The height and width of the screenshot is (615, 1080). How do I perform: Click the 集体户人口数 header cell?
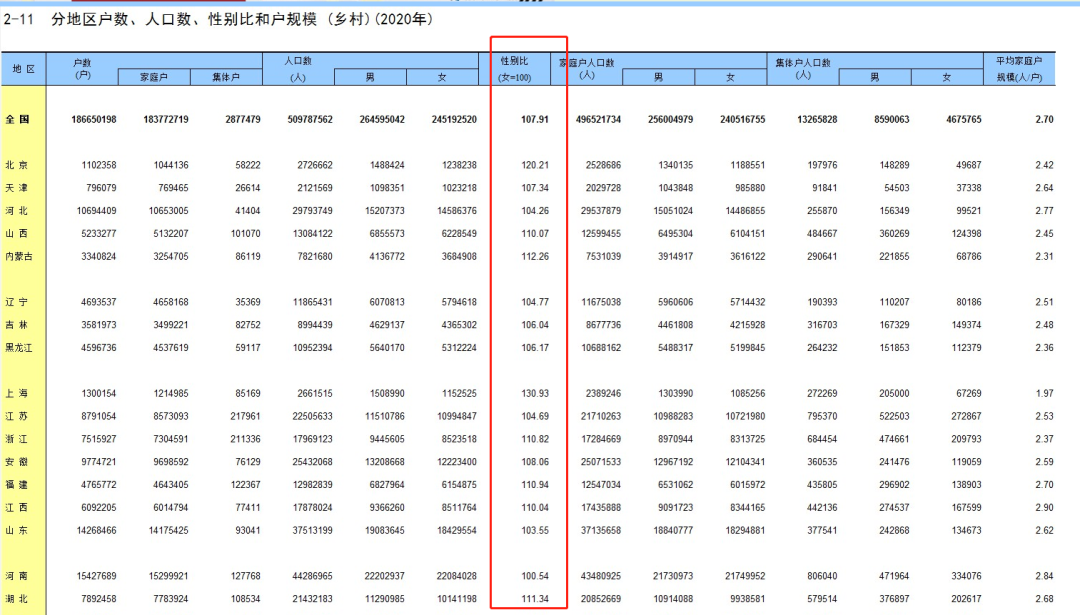click(x=803, y=69)
